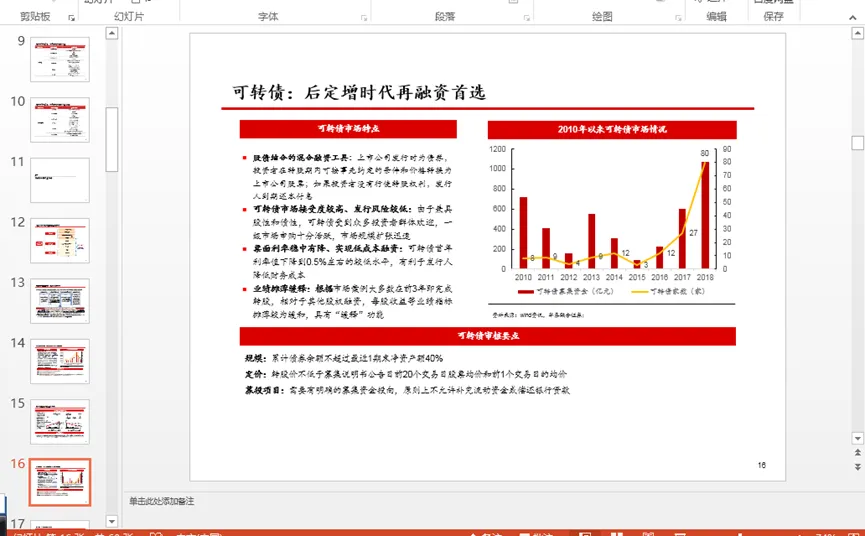Select slide 12 thumbnail

pyautogui.click(x=60, y=240)
